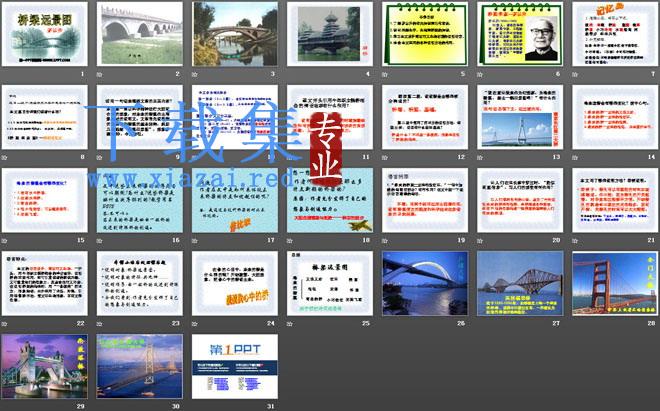
Task: Click animation star icon under slide 14
Action: point(575,157)
